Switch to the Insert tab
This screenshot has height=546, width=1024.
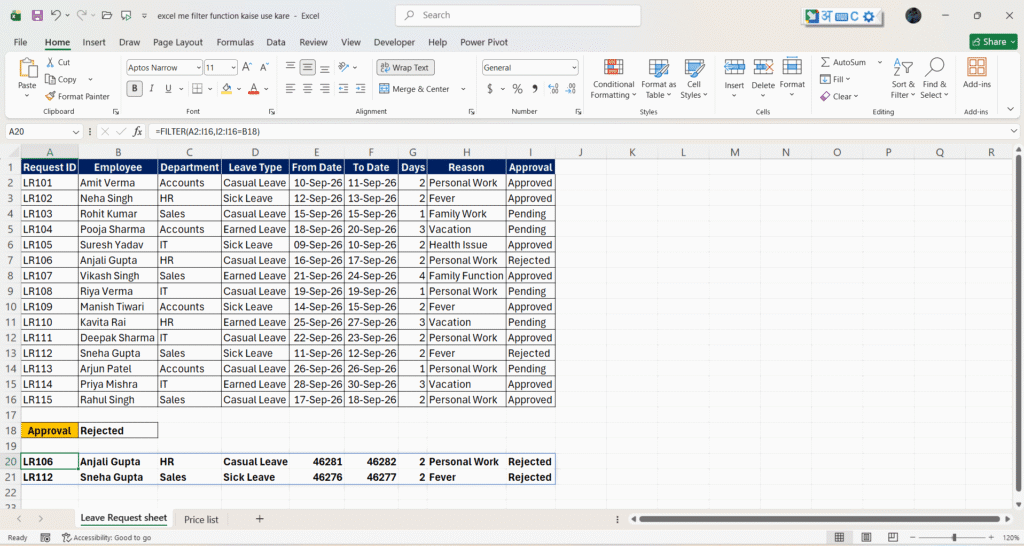point(94,42)
